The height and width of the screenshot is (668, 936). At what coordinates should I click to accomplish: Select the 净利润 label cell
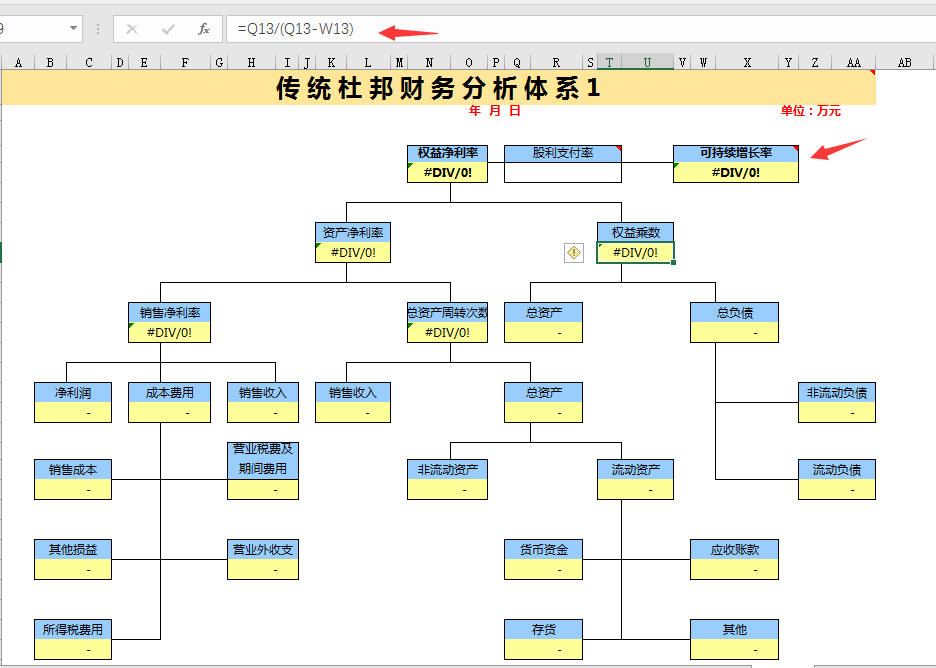(x=73, y=393)
